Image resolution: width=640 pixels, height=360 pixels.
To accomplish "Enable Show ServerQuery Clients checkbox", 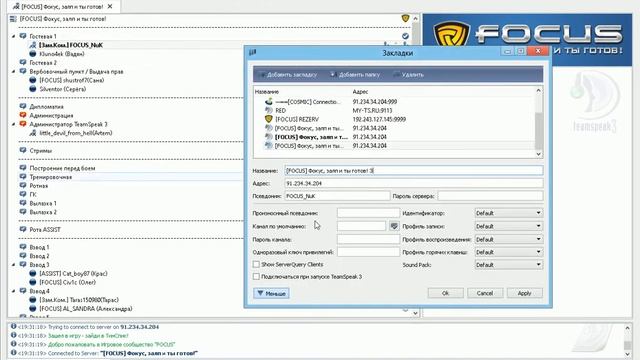I will click(256, 264).
